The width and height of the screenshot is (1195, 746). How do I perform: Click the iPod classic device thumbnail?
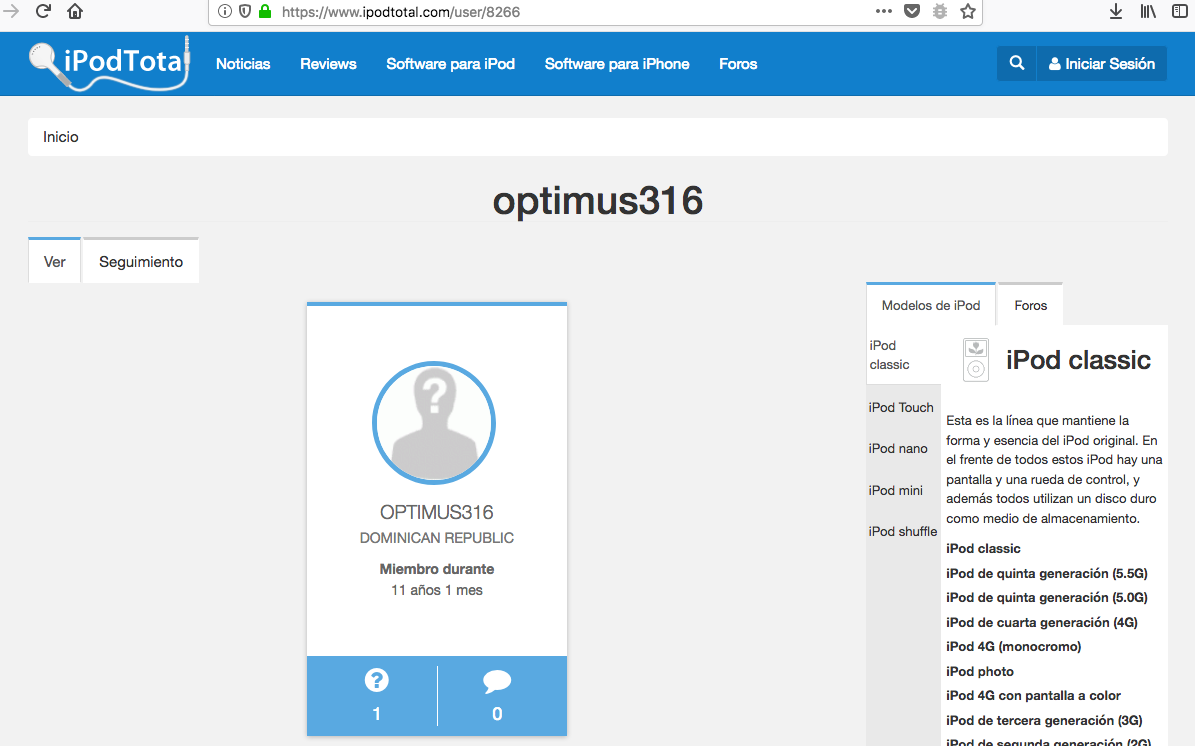pyautogui.click(x=976, y=360)
